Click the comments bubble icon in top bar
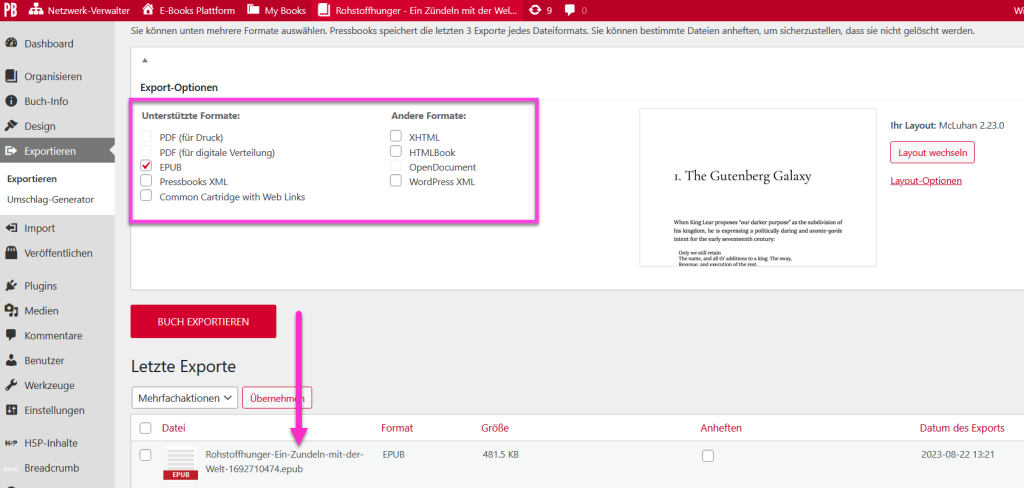Viewport: 1024px width, 488px height. [570, 10]
